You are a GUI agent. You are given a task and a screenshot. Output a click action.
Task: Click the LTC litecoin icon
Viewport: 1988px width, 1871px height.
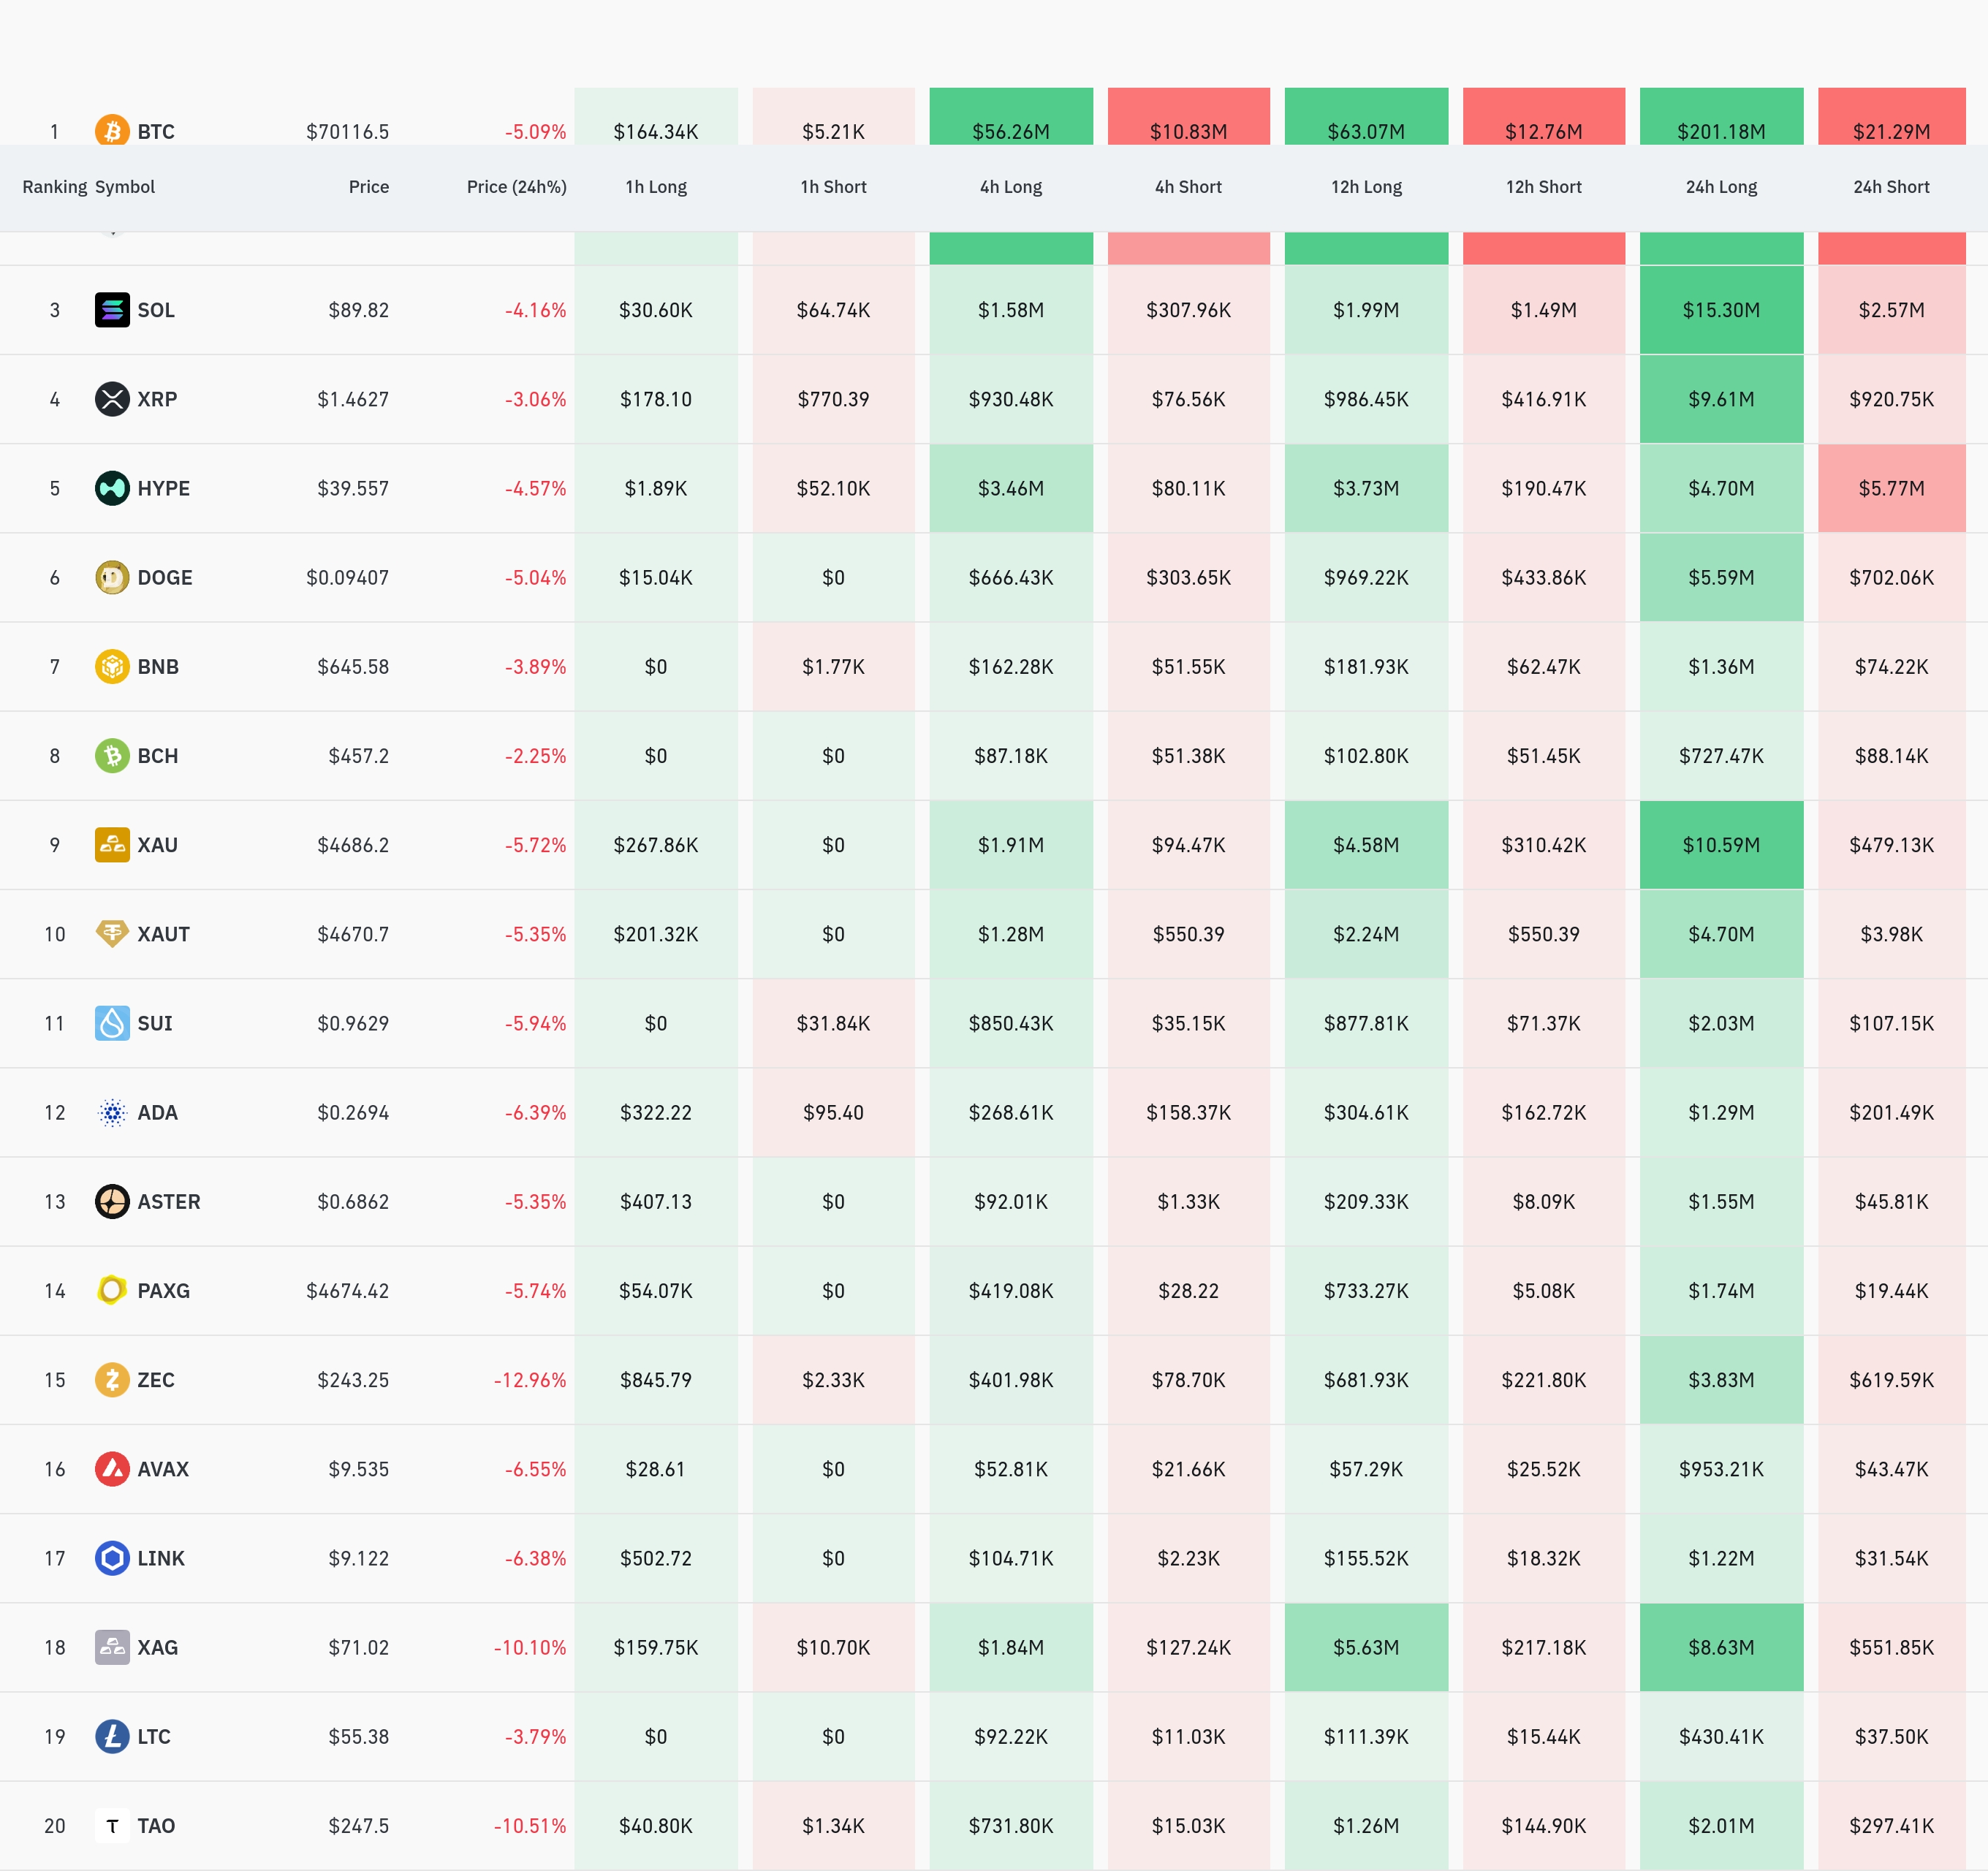pyautogui.click(x=112, y=1736)
